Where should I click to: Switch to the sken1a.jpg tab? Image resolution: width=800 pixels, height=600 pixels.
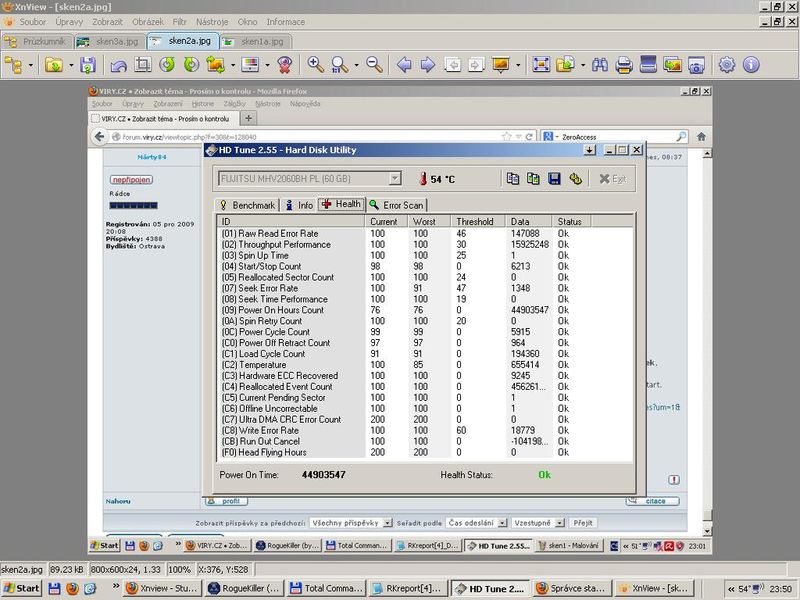click(x=256, y=42)
